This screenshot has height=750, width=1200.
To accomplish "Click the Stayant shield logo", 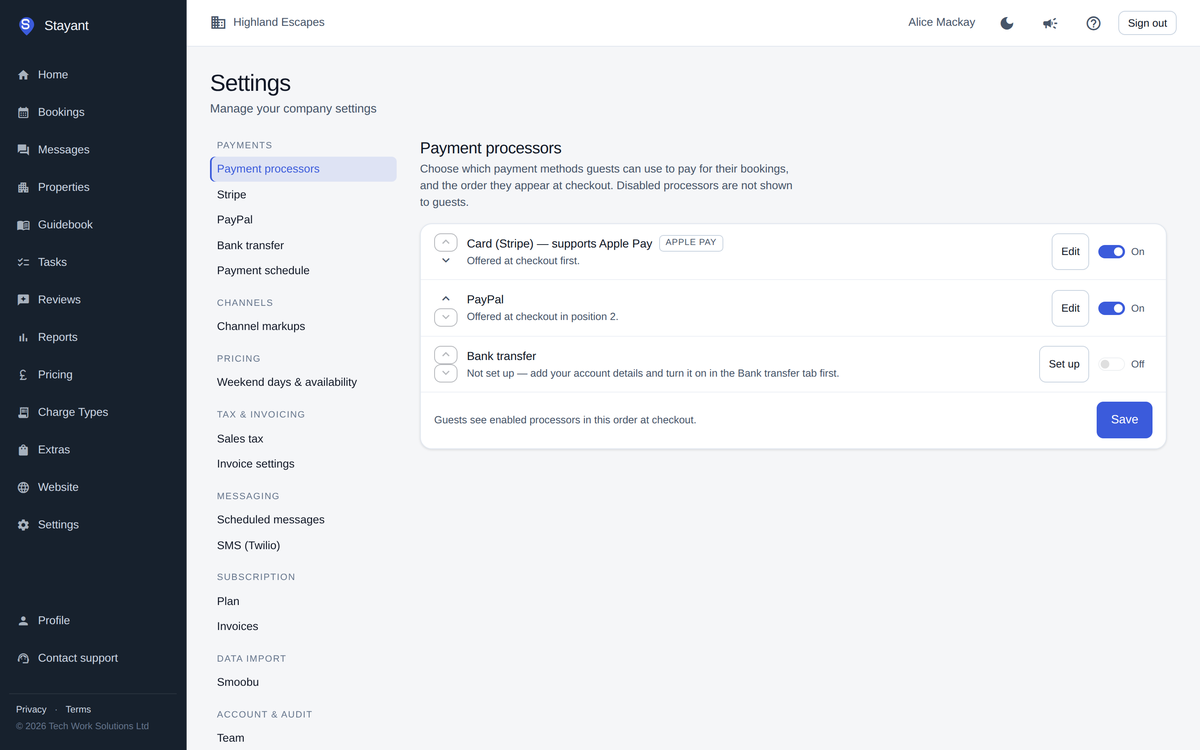I will click(x=26, y=25).
